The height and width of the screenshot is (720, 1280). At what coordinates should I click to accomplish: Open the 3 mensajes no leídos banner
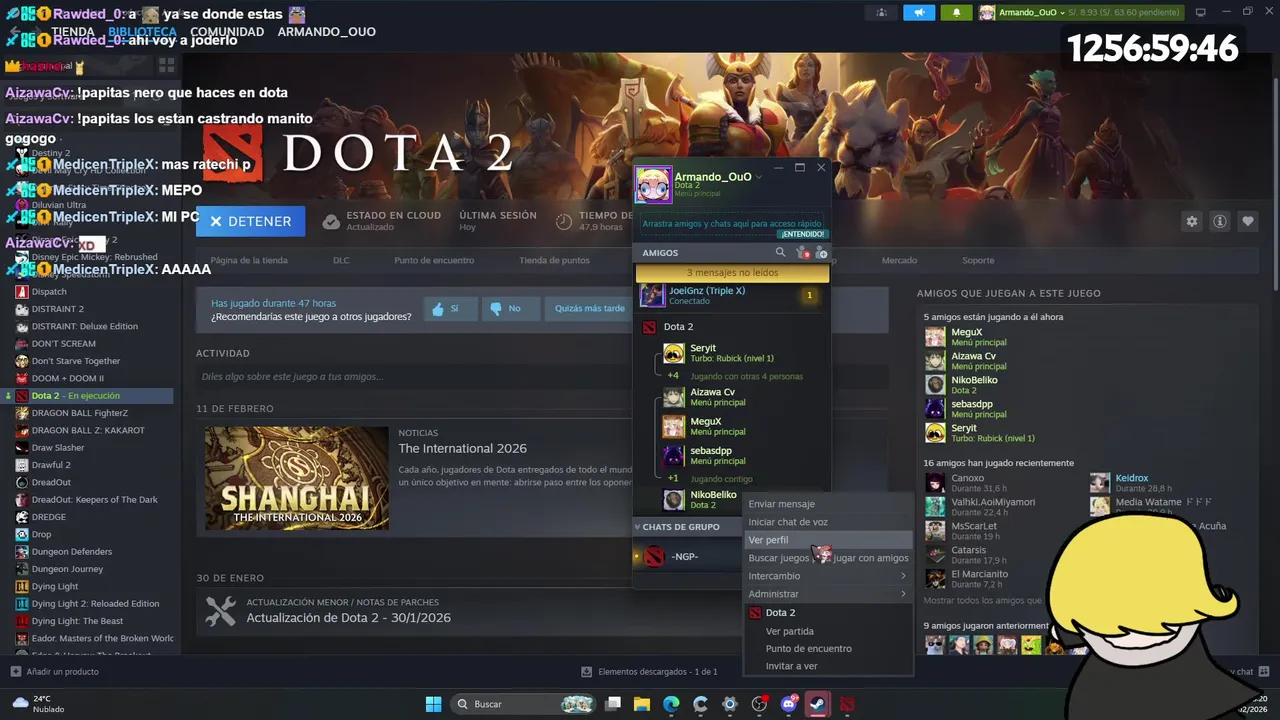(x=732, y=273)
